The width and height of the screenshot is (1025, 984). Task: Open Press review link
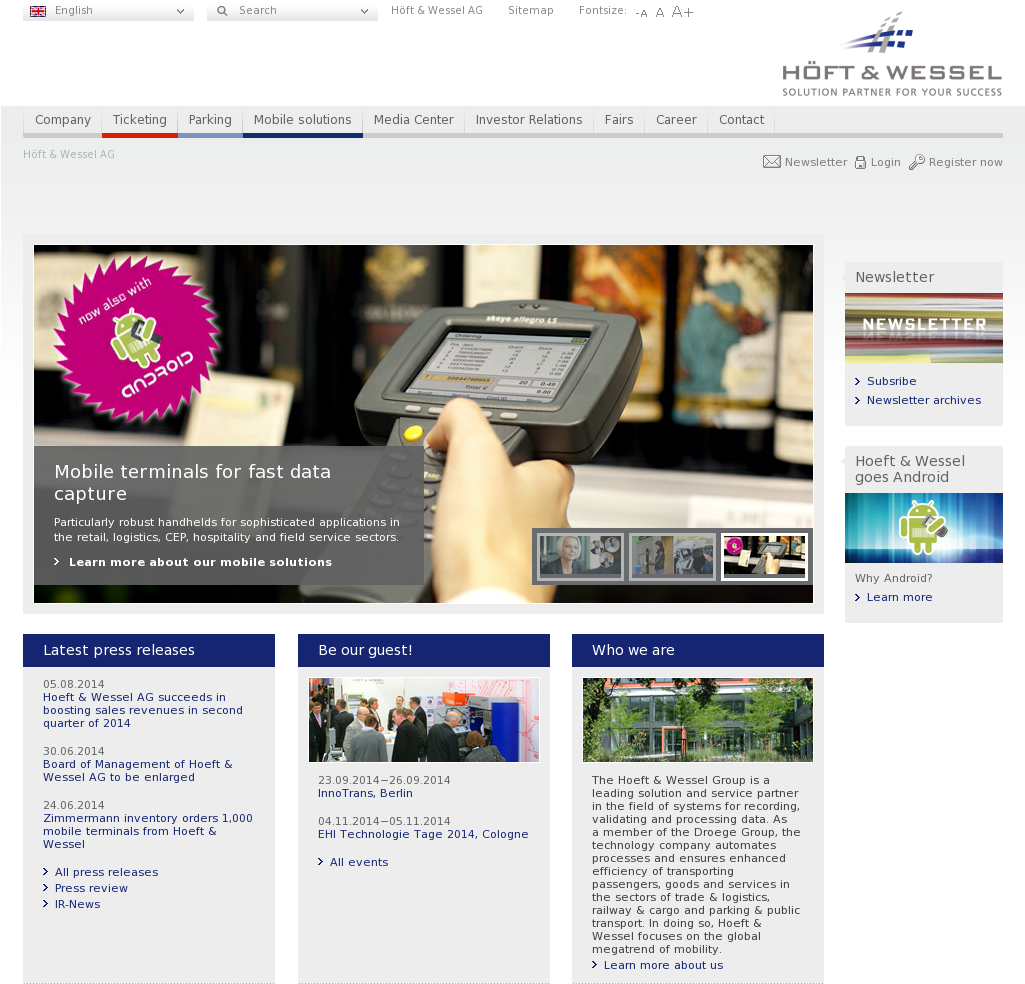92,889
